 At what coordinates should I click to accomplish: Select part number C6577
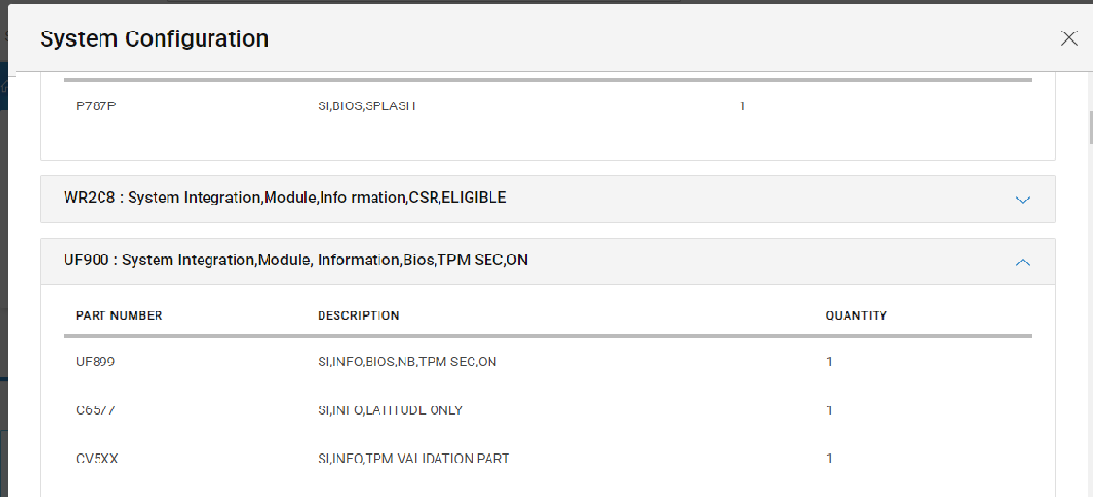pyautogui.click(x=96, y=410)
